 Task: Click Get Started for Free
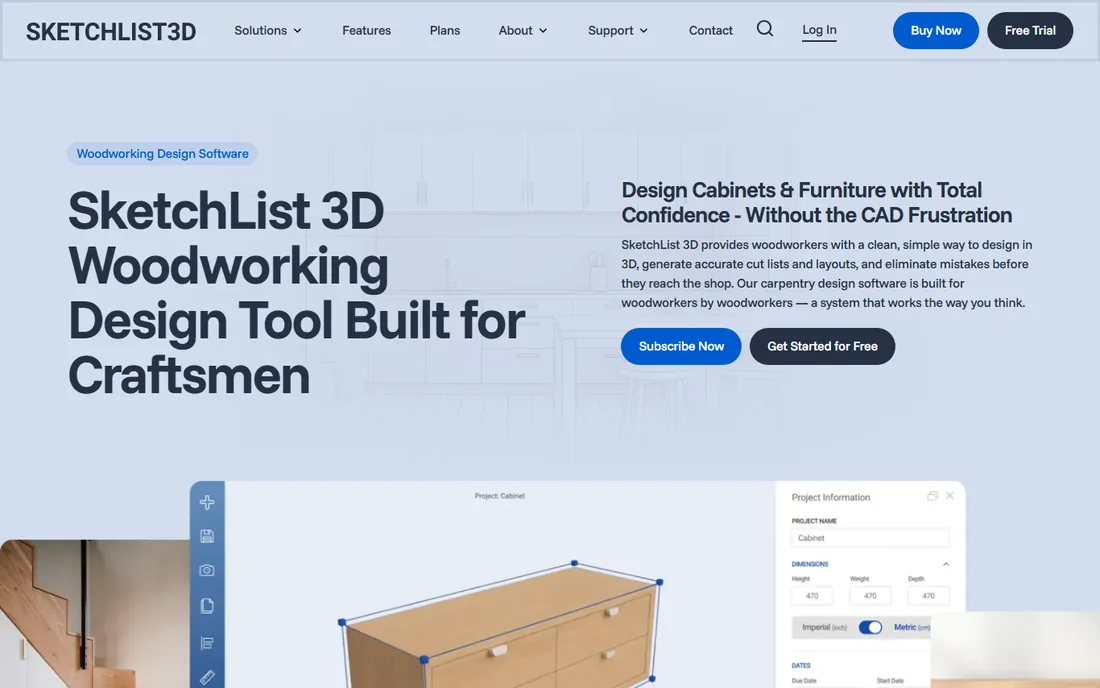point(821,346)
